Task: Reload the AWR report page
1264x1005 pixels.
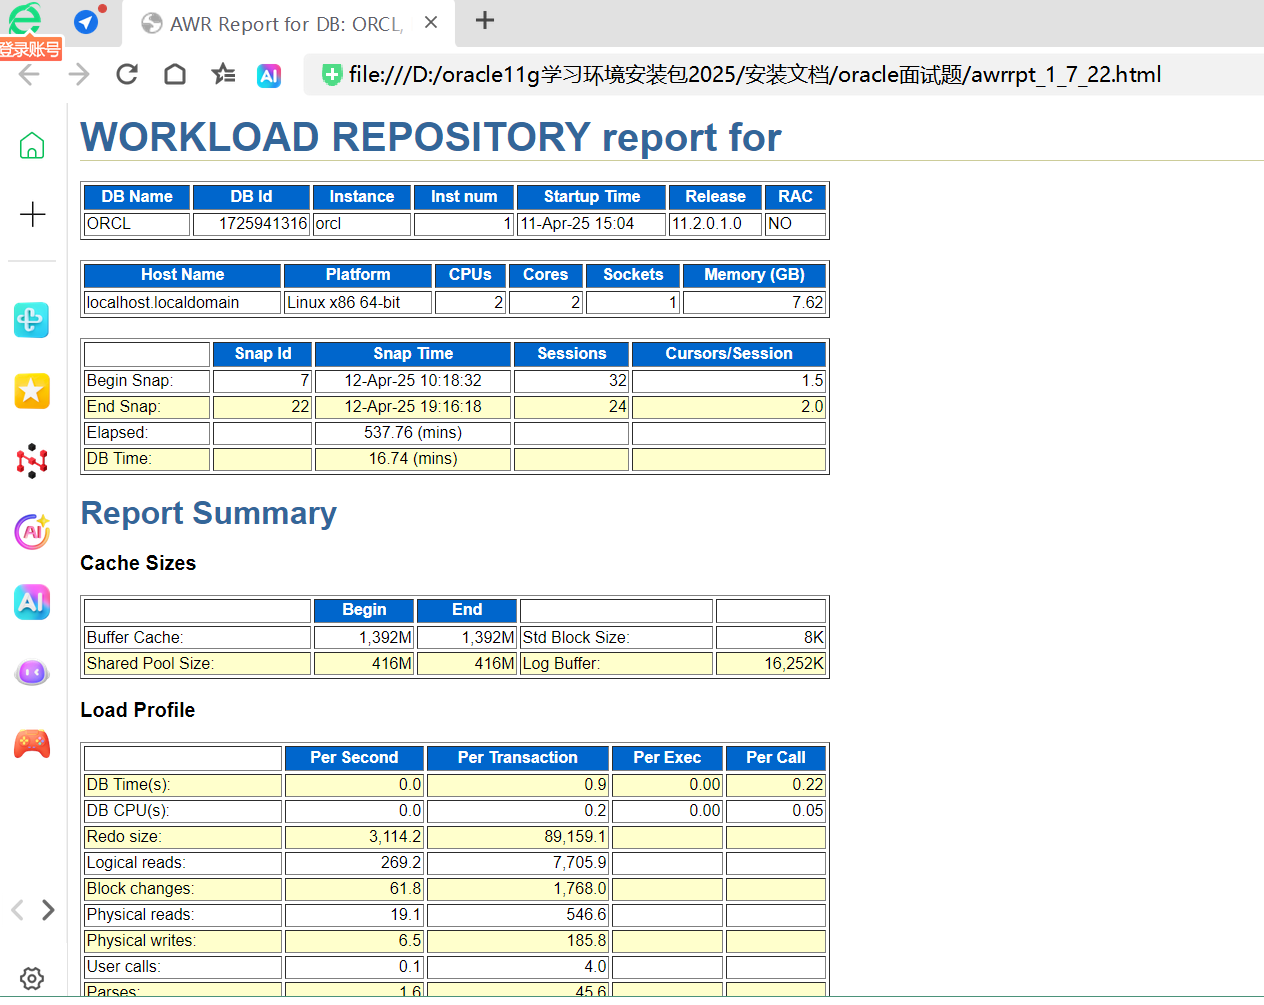Action: pos(127,74)
